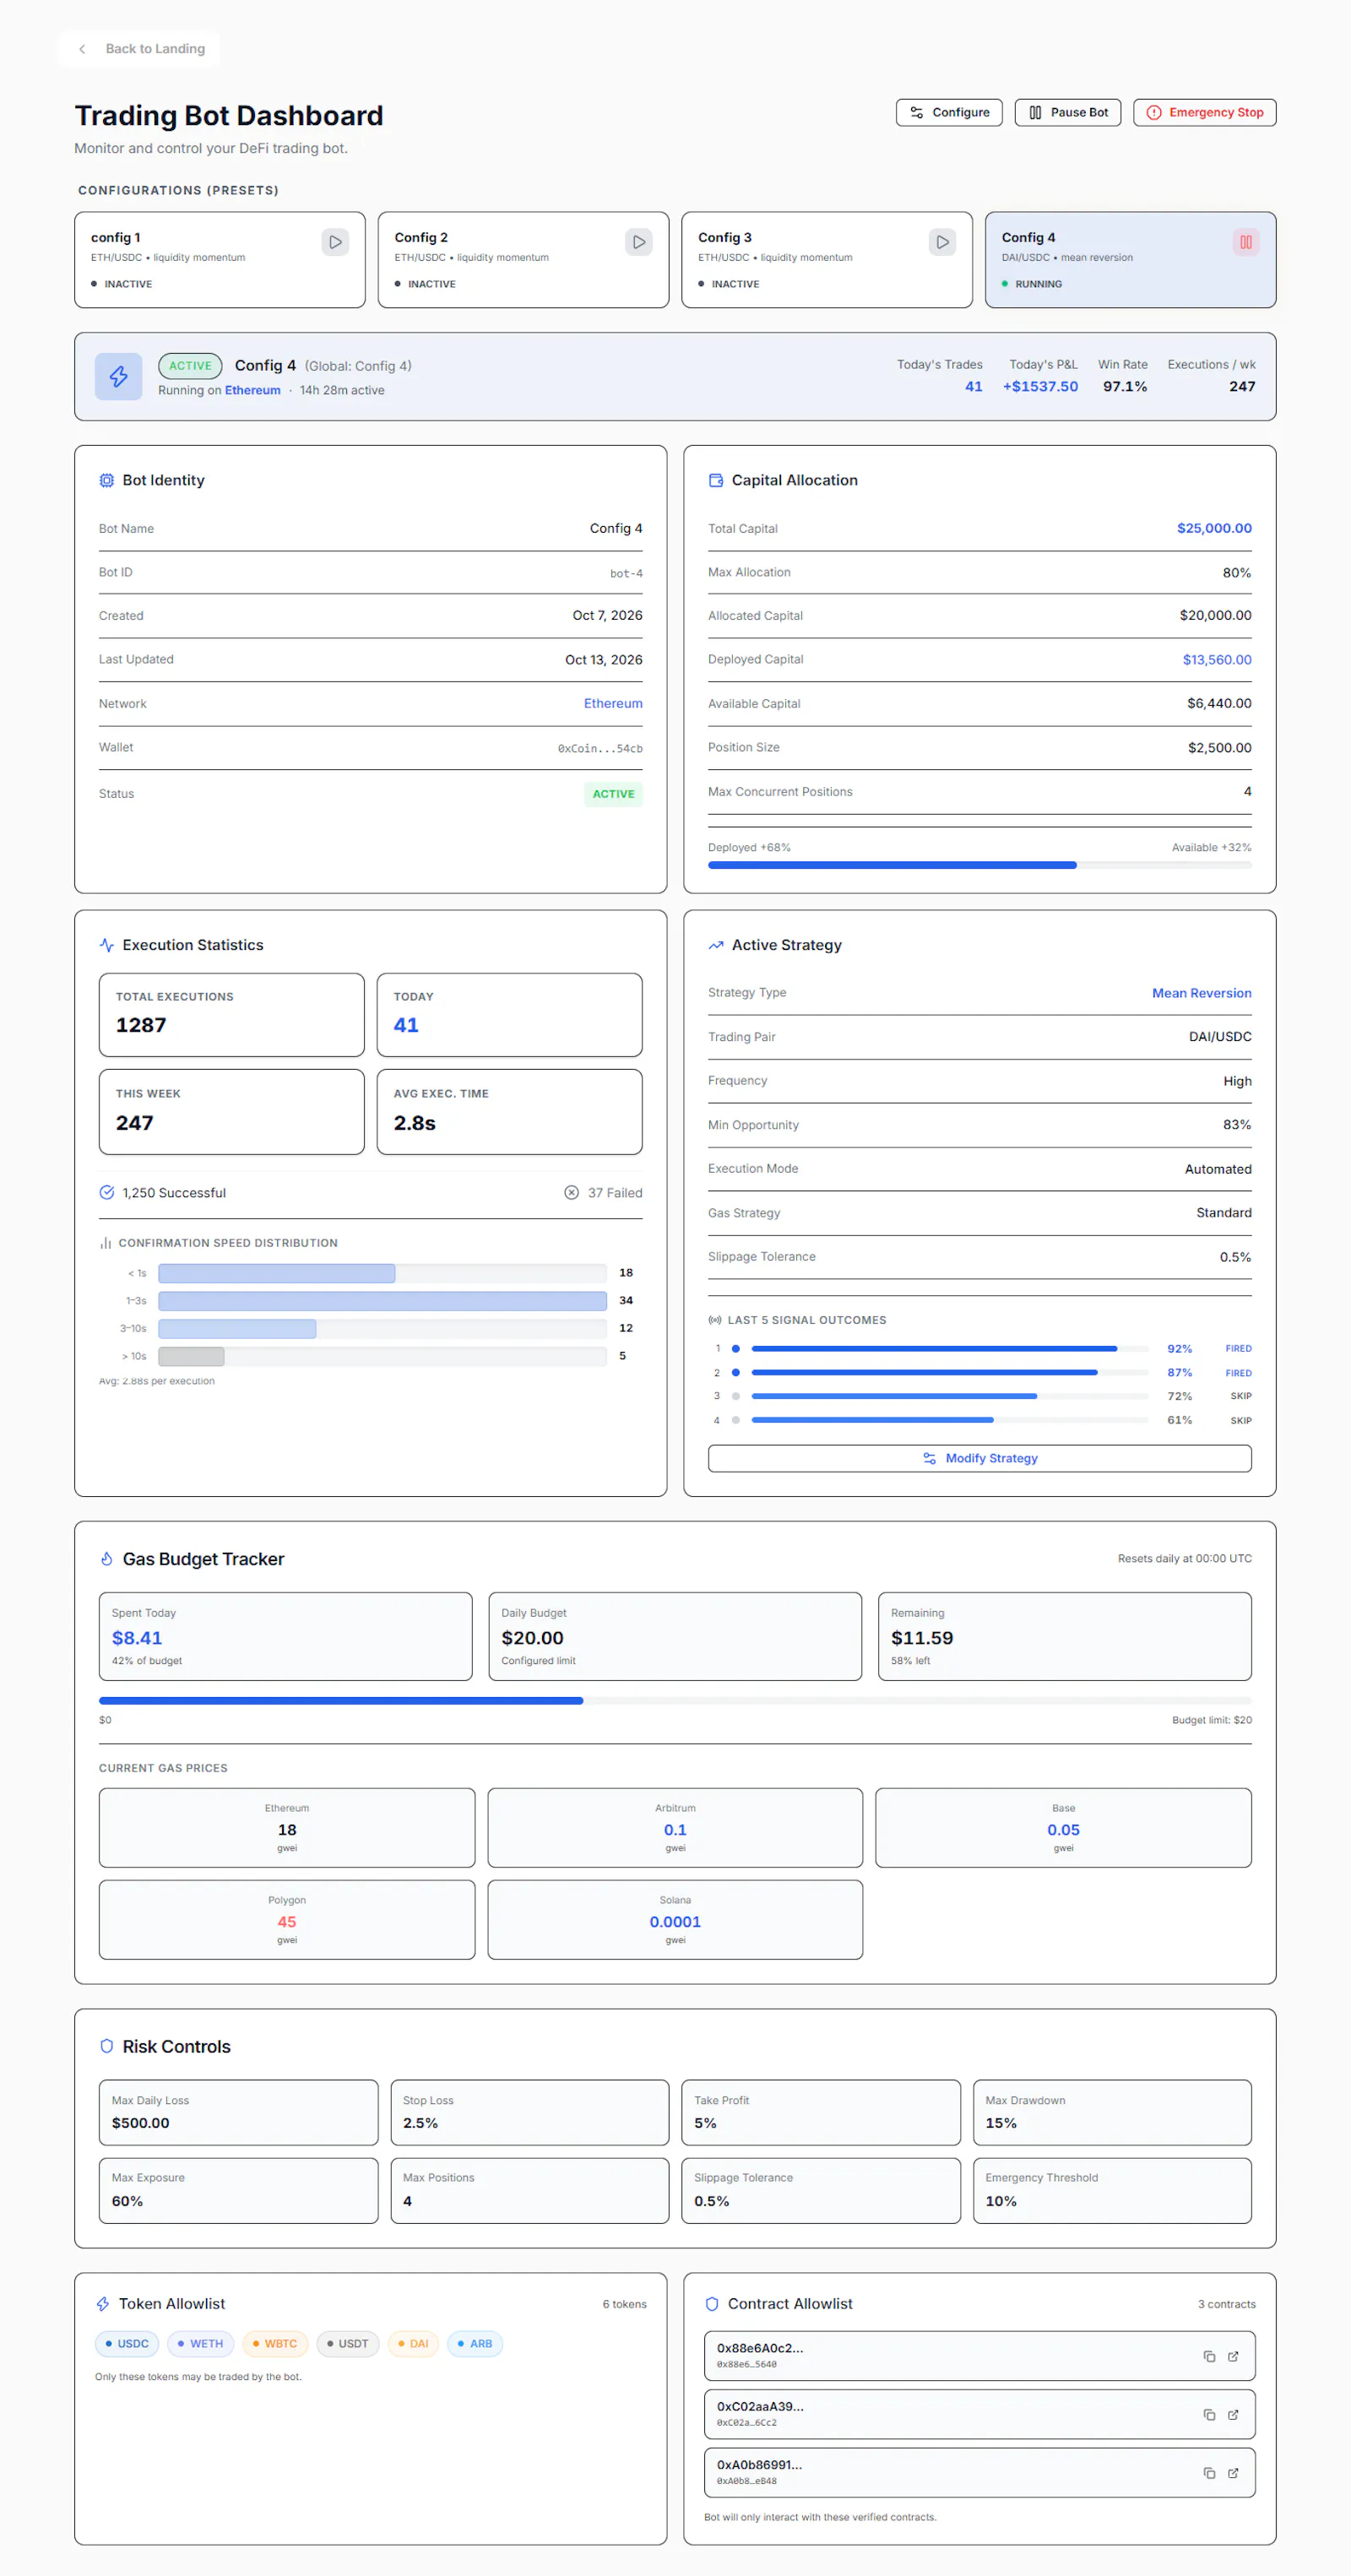Select the DAI token chip
This screenshot has height=2576, width=1351.
pyautogui.click(x=413, y=2343)
